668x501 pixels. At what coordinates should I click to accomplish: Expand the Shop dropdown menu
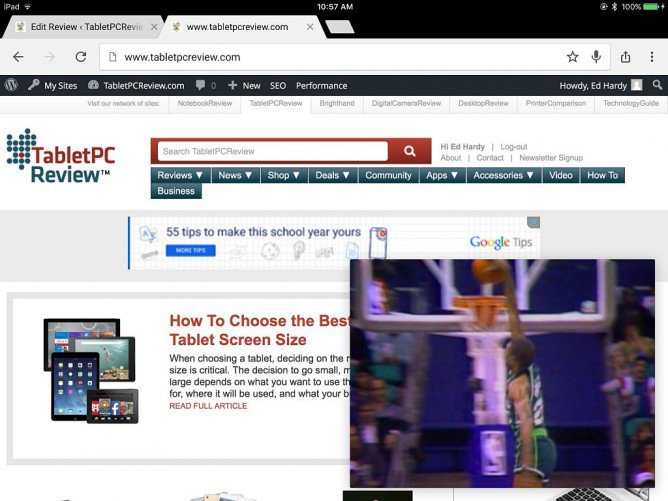click(284, 175)
